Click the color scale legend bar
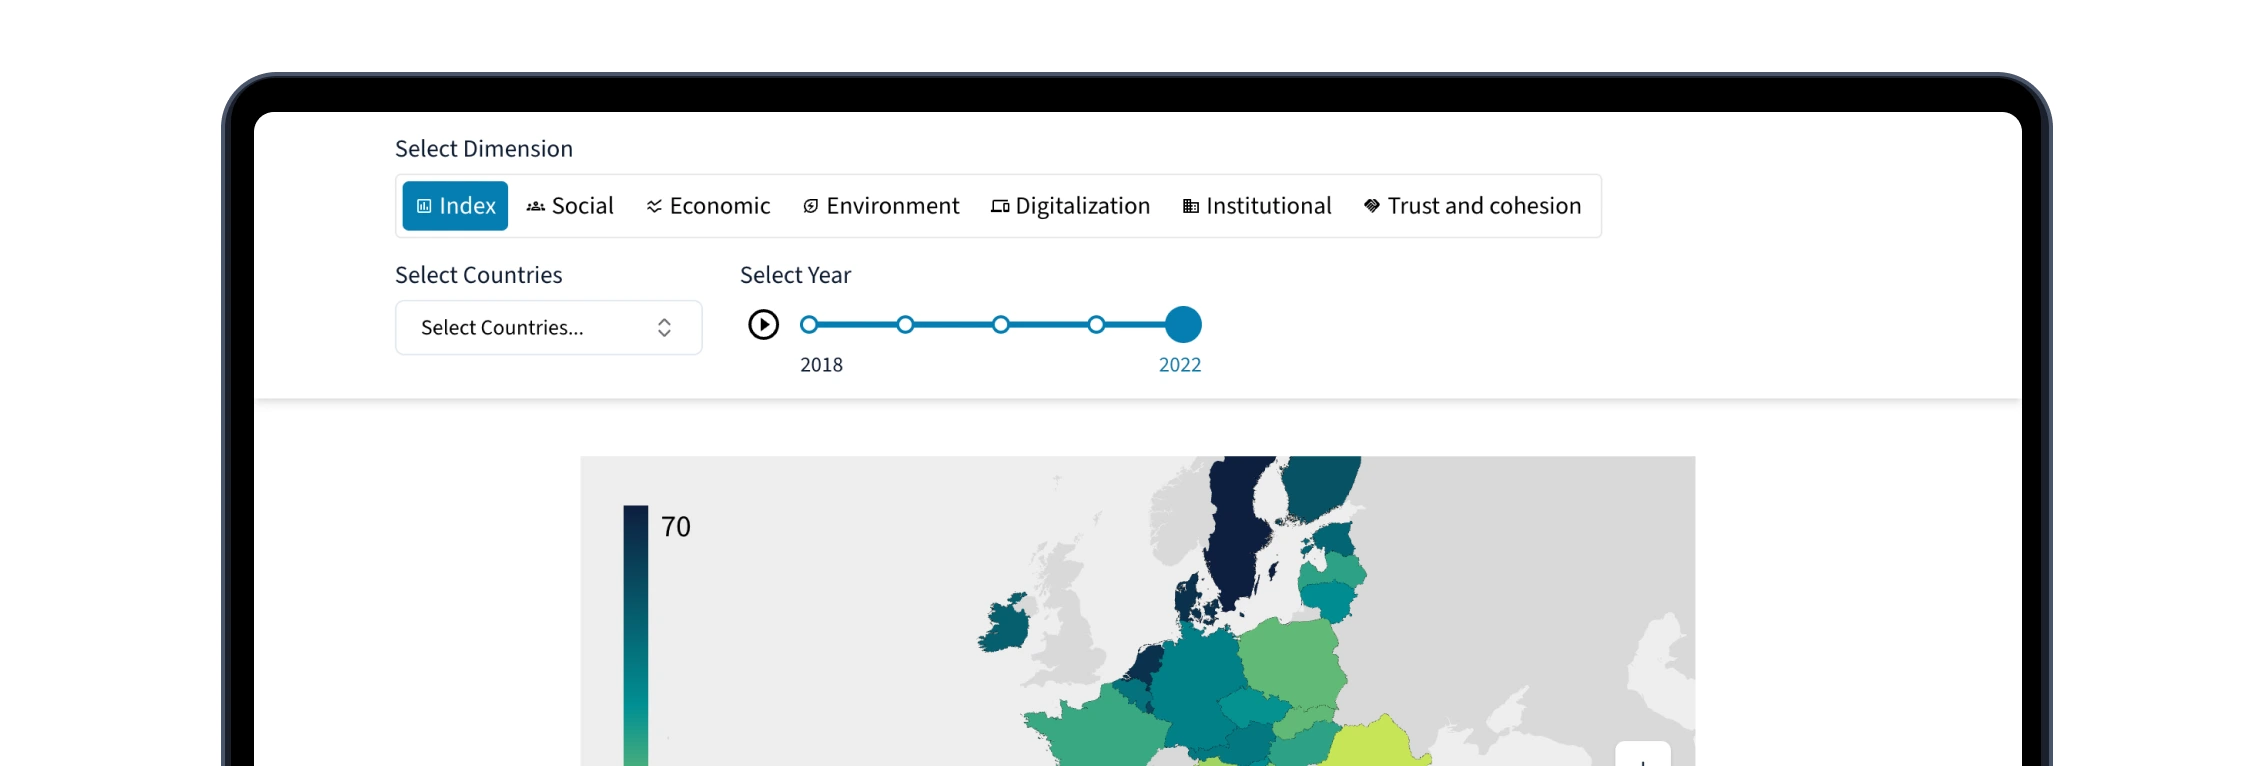Screen dimensions: 2264x766 [636, 635]
